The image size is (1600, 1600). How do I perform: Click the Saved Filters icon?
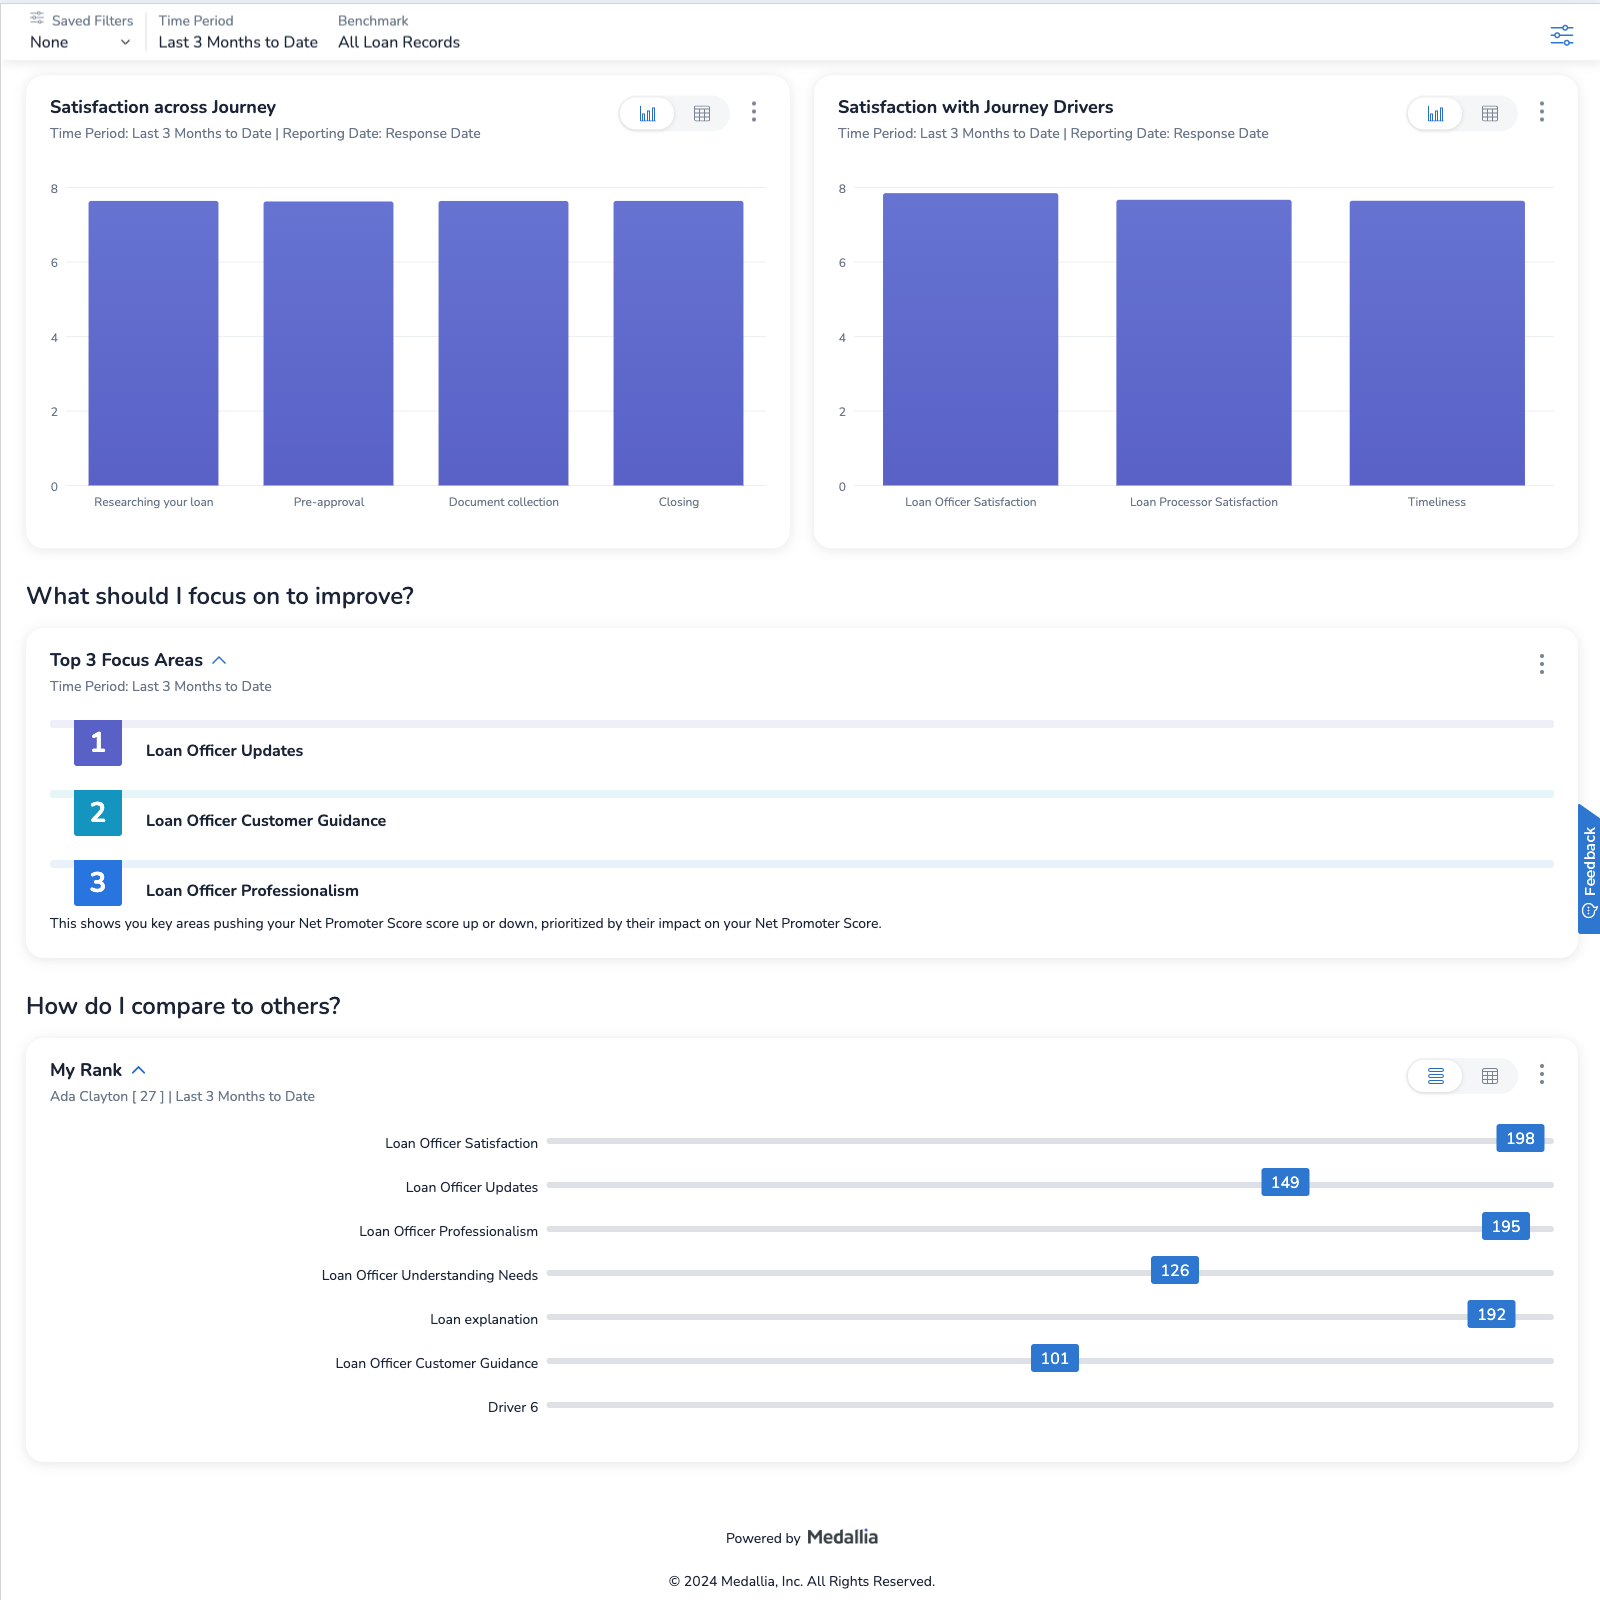click(37, 18)
